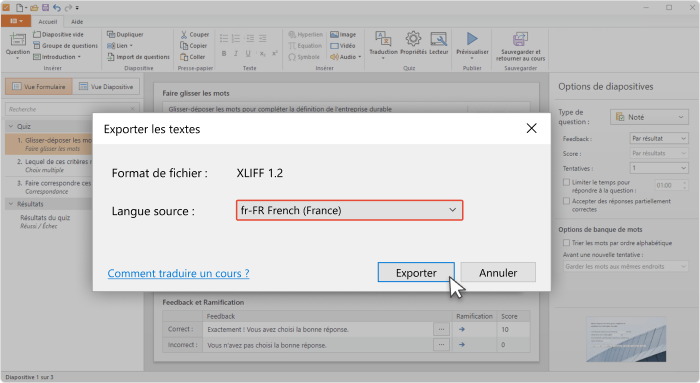This screenshot has width=700, height=383.
Task: Insert a new Question from ribbon
Action: tap(18, 45)
